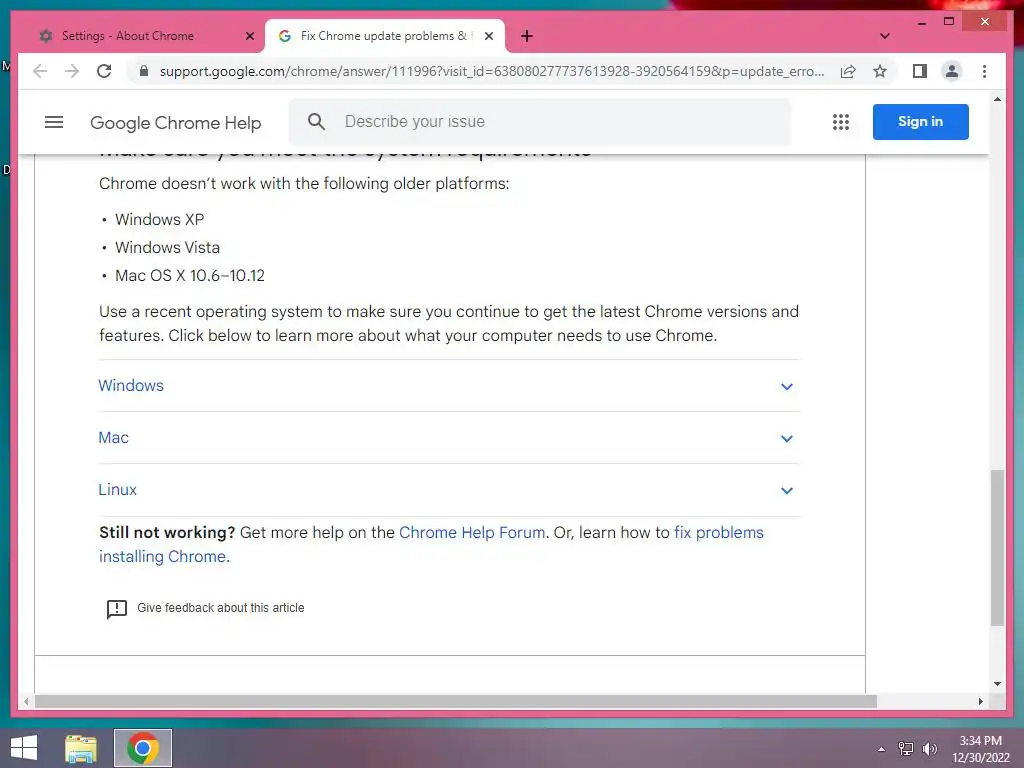Open File Explorer from taskbar
The width and height of the screenshot is (1024, 768).
point(81,748)
